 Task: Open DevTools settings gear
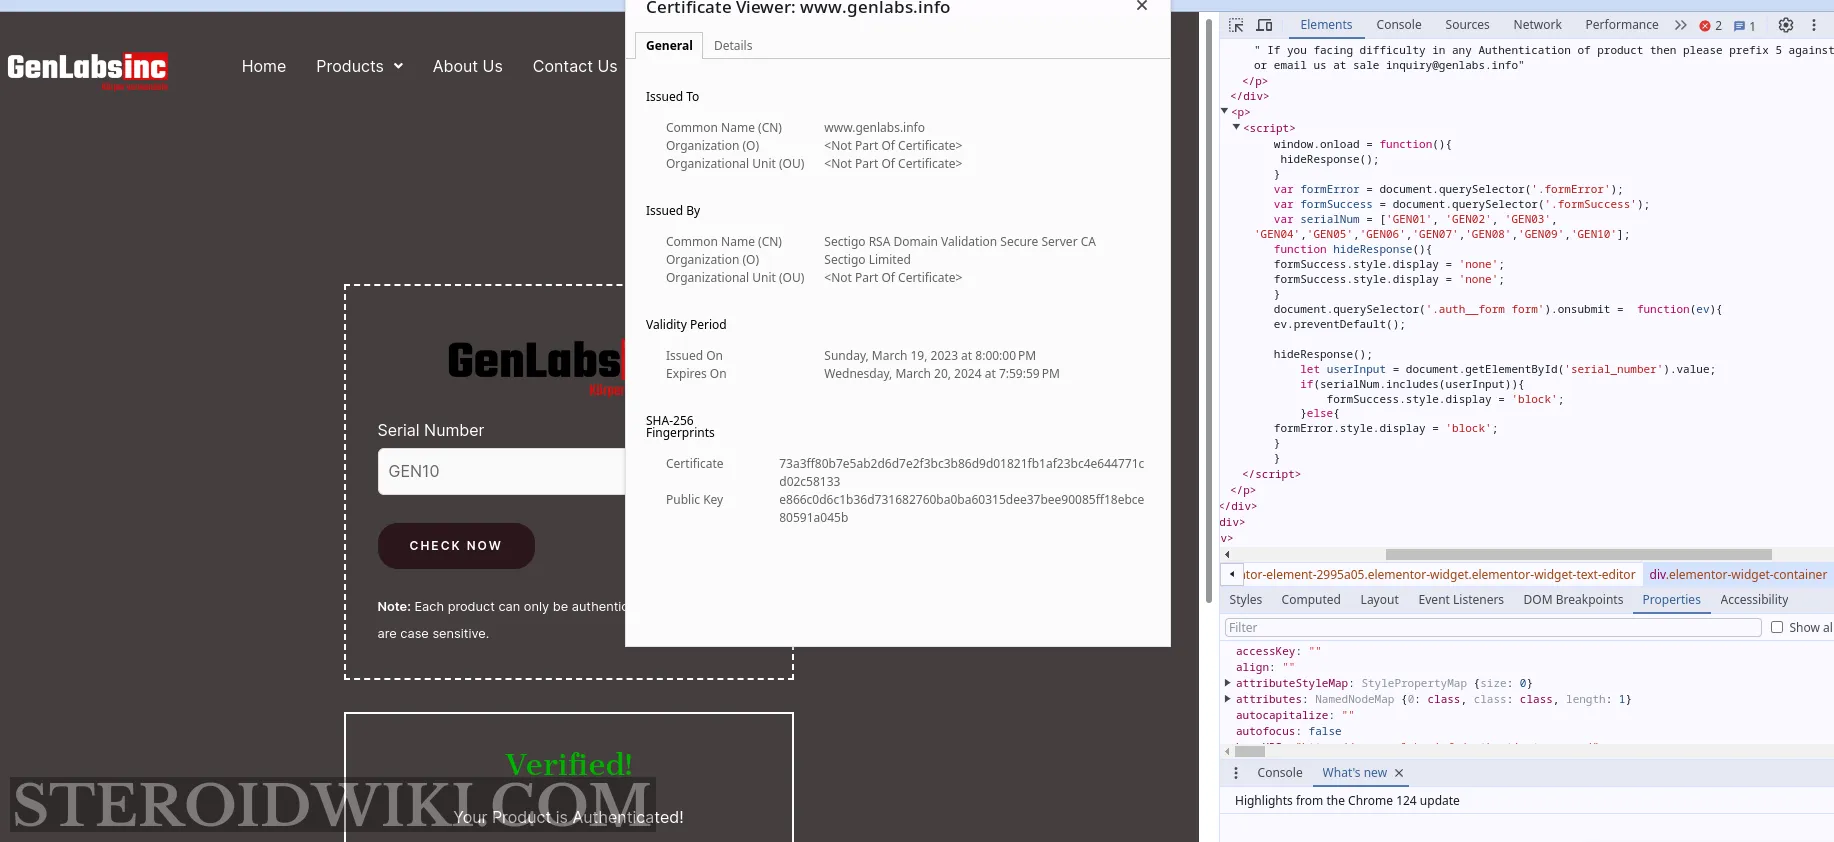pos(1786,25)
